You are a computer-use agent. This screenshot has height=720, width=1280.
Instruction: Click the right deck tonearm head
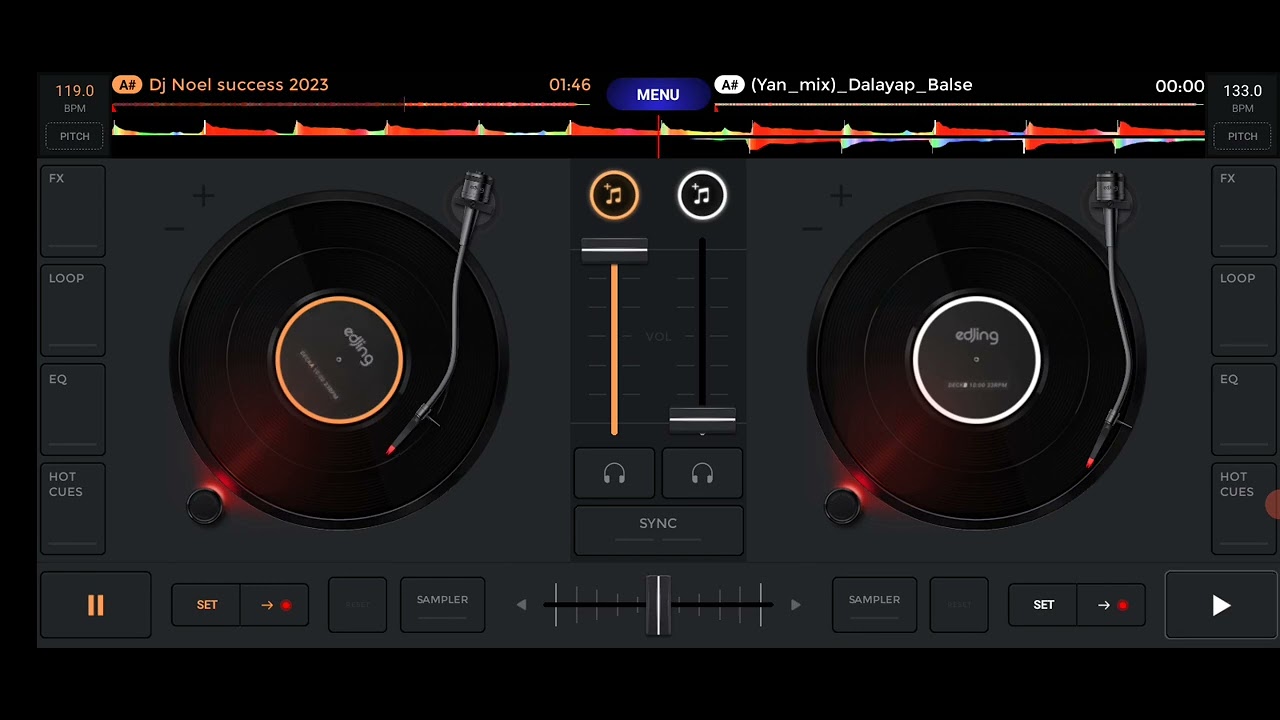(1106, 436)
